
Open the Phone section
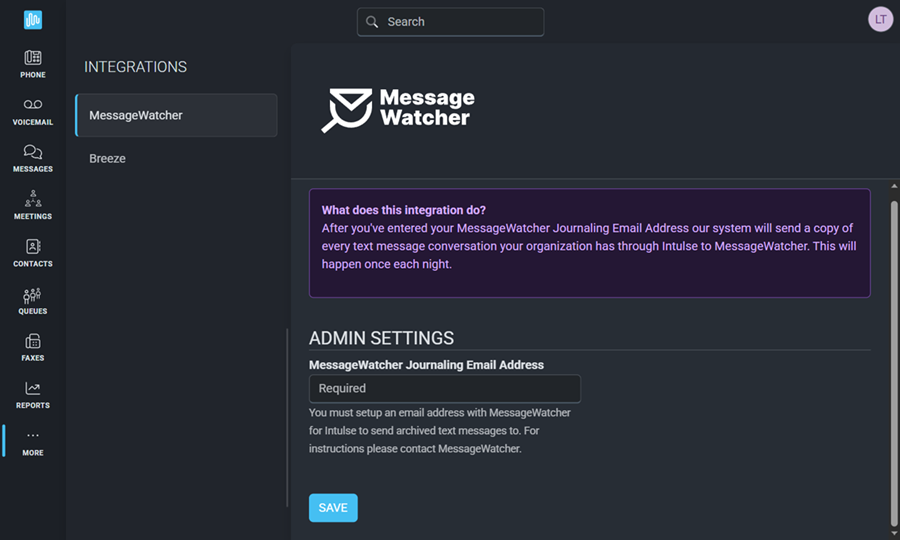point(33,64)
